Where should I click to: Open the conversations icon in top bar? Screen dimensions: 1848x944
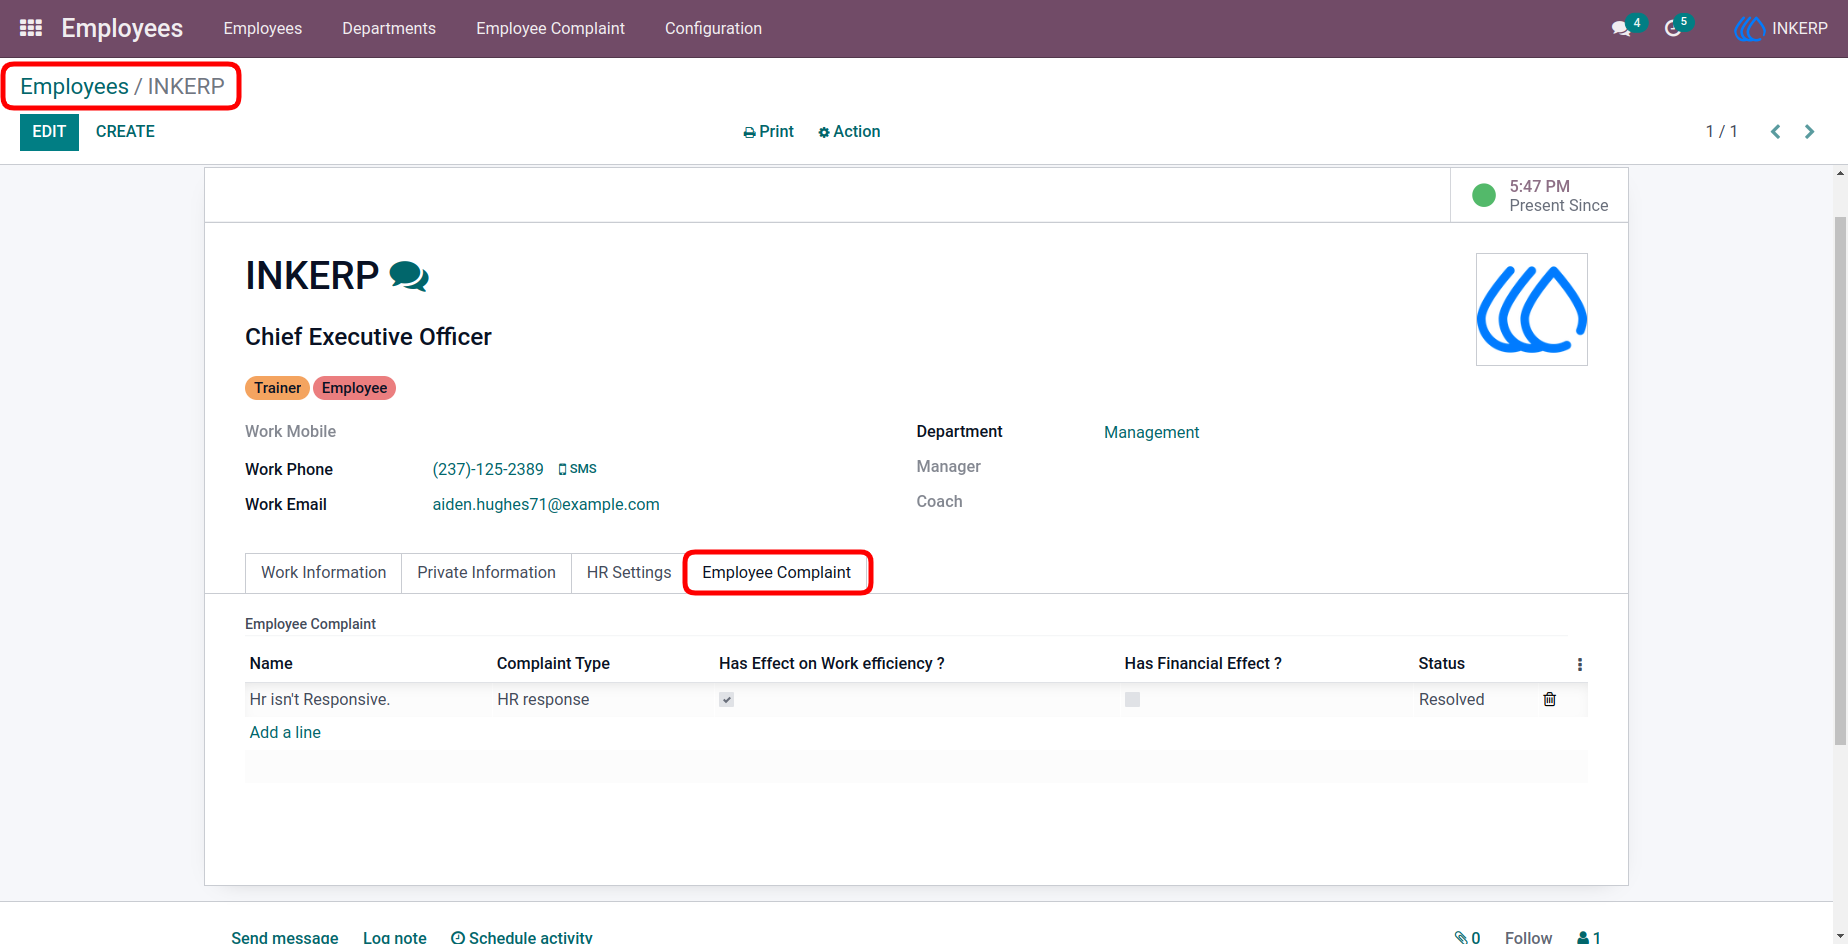pos(1621,29)
